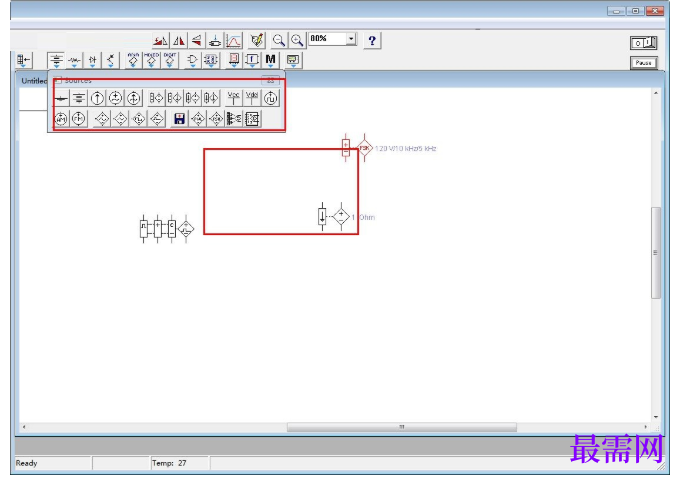Select the DC Current Source icon
Image resolution: width=682 pixels, height=480 pixels.
click(97, 98)
